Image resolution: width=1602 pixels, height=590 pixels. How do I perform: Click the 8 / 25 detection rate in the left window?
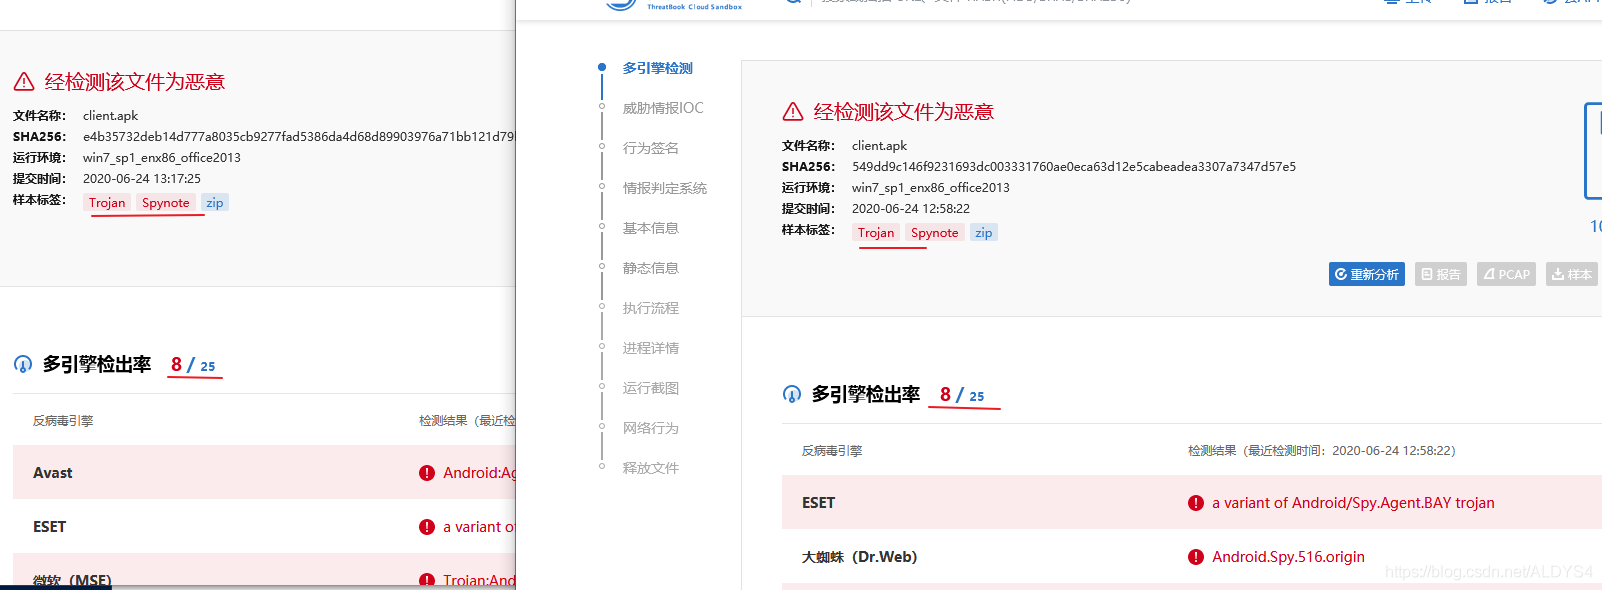pyautogui.click(x=193, y=365)
